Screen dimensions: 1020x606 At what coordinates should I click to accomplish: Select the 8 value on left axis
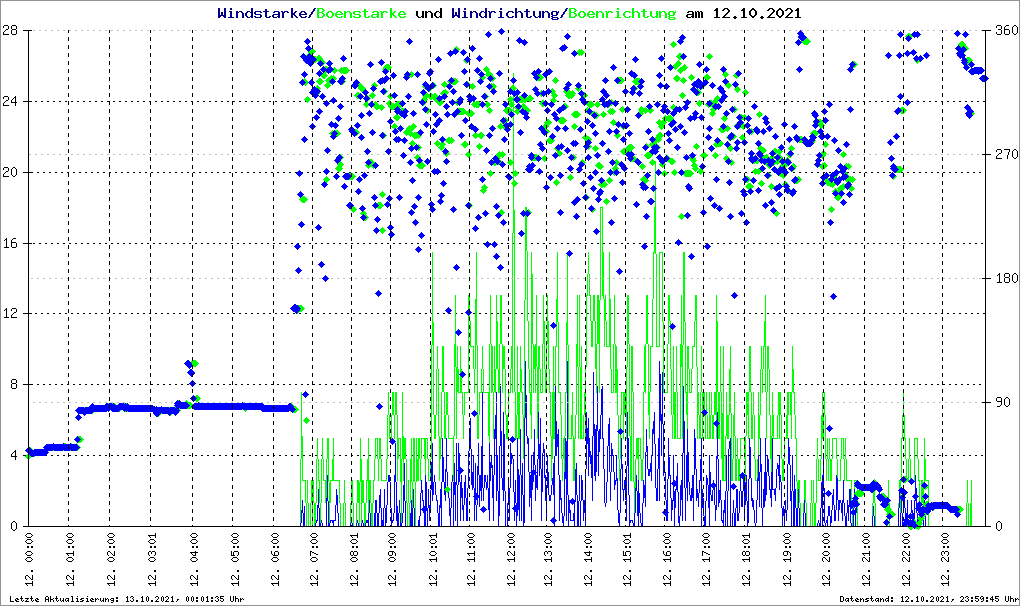pos(15,385)
